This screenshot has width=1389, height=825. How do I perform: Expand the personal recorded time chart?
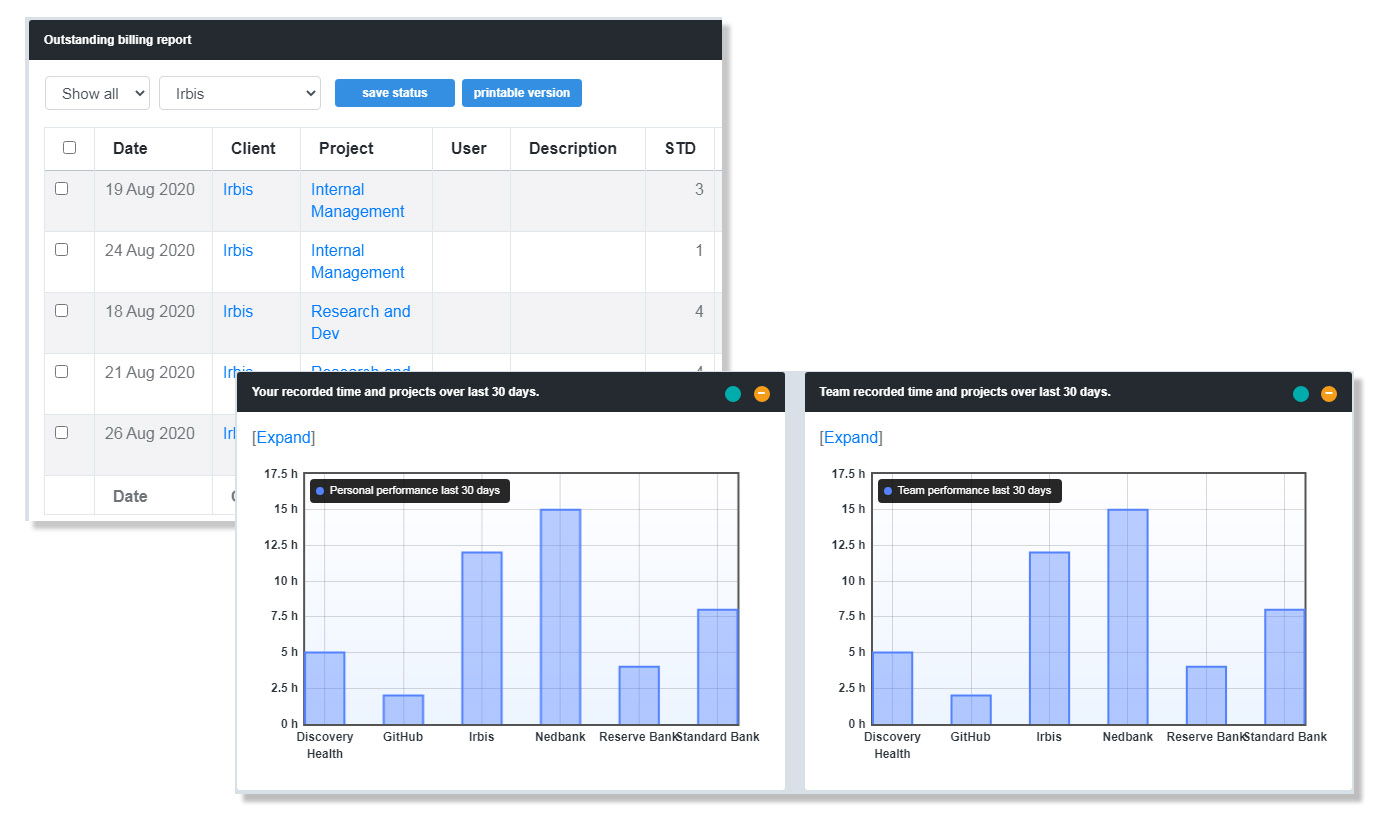click(283, 438)
